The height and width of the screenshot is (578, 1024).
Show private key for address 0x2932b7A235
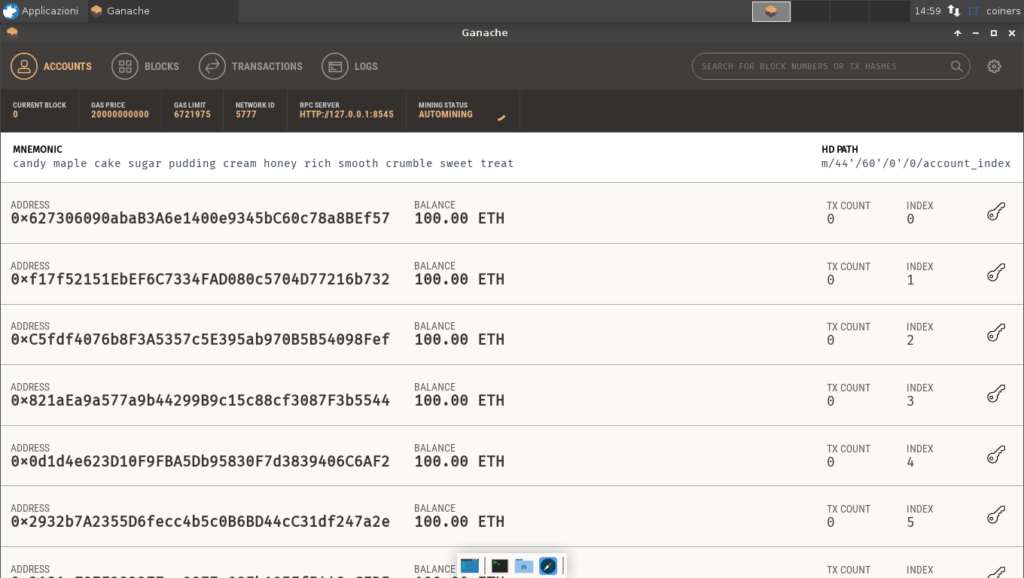pos(996,515)
